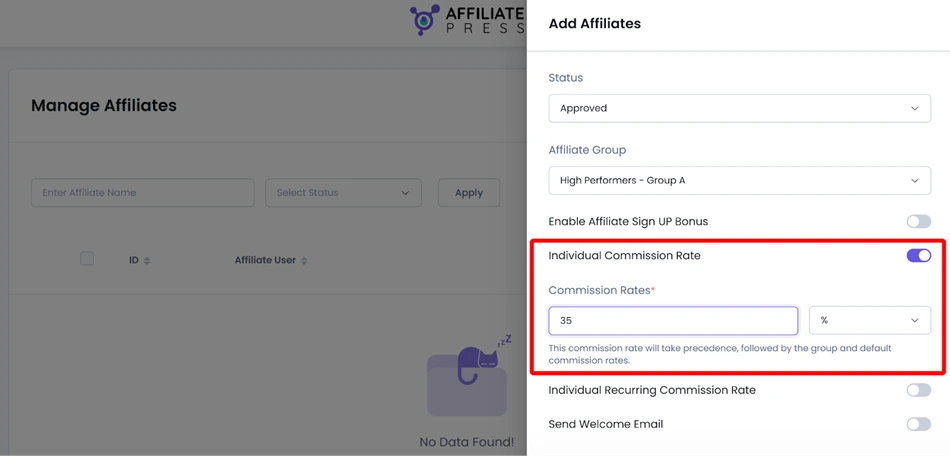
Task: Click the Affiliate User sort arrows
Action: [304, 261]
